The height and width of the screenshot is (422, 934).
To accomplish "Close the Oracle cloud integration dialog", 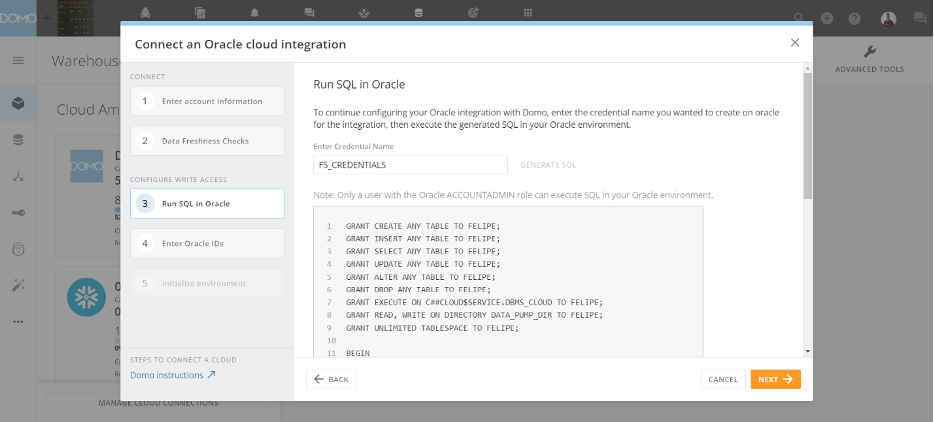I will (795, 43).
